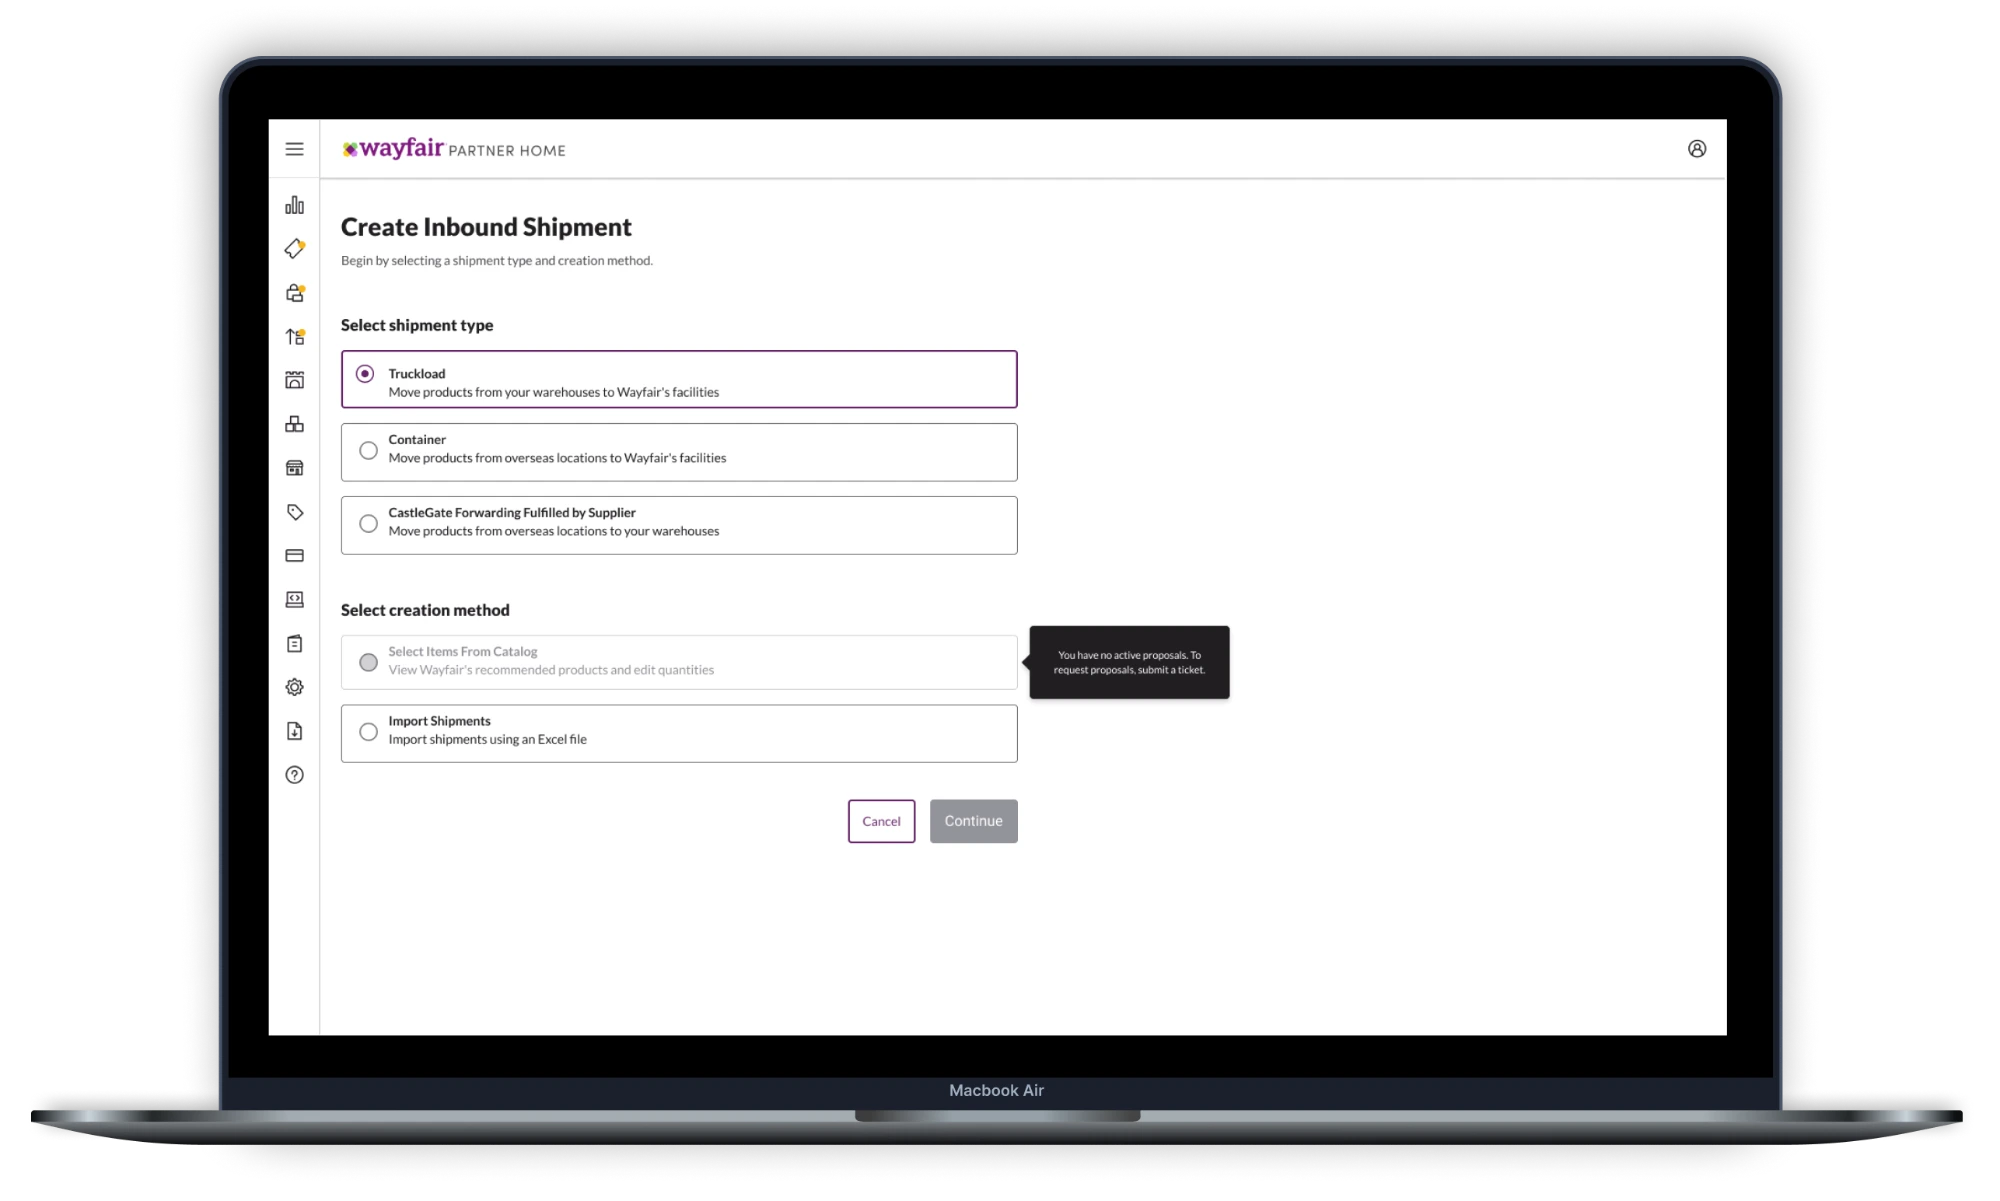Click the 'You have no active proposals' tooltip
Screen dimensions: 2000x1201
(x=1129, y=662)
